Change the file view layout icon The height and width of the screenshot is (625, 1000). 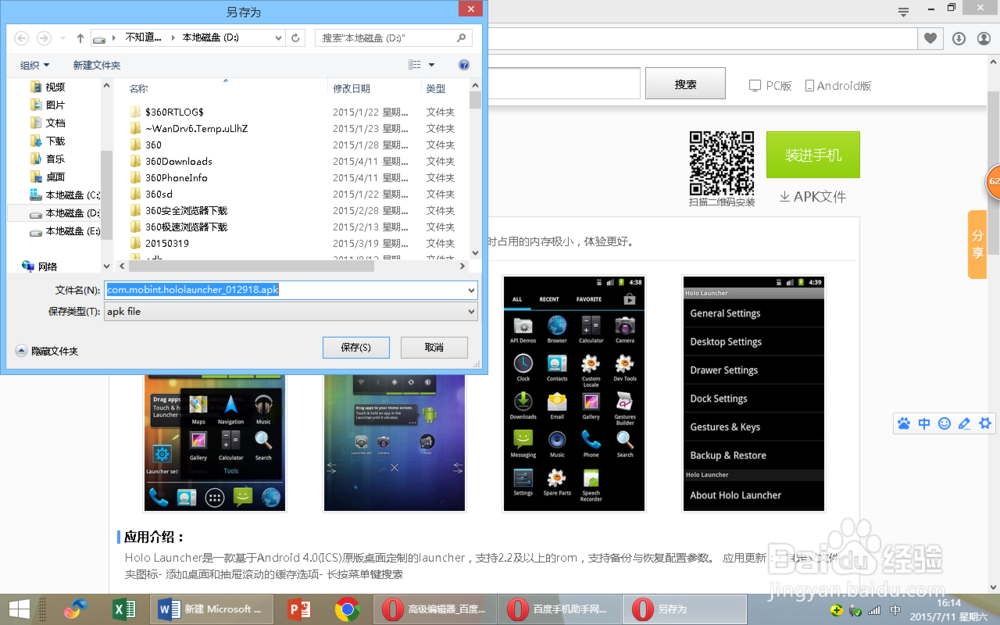pos(415,64)
